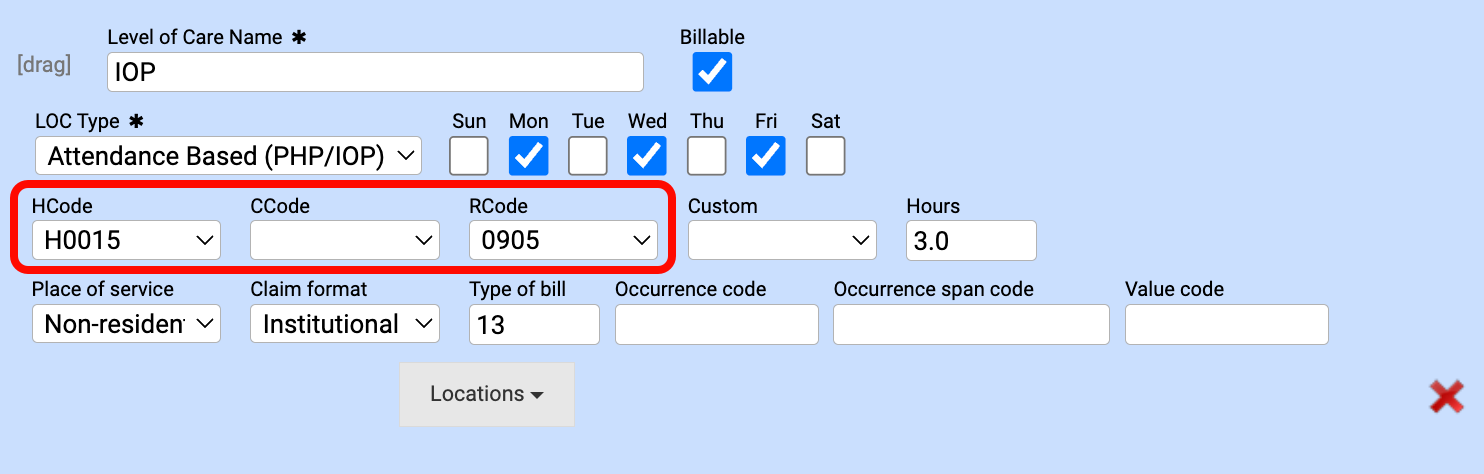The width and height of the screenshot is (1484, 474).
Task: Click the Locations dropdown button
Action: click(x=487, y=394)
